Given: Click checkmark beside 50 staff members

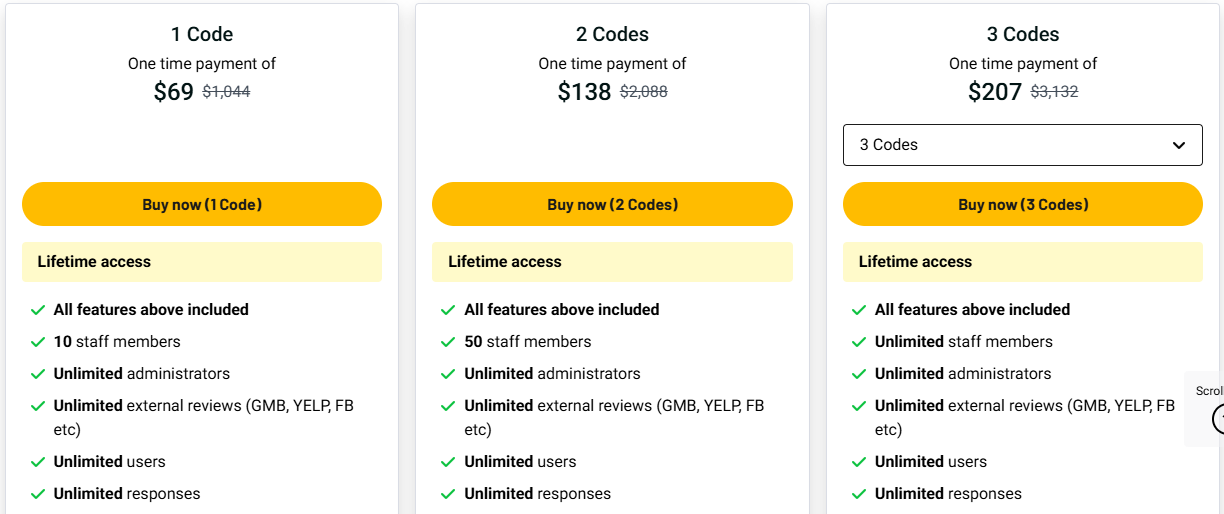Looking at the screenshot, I should pyautogui.click(x=449, y=342).
